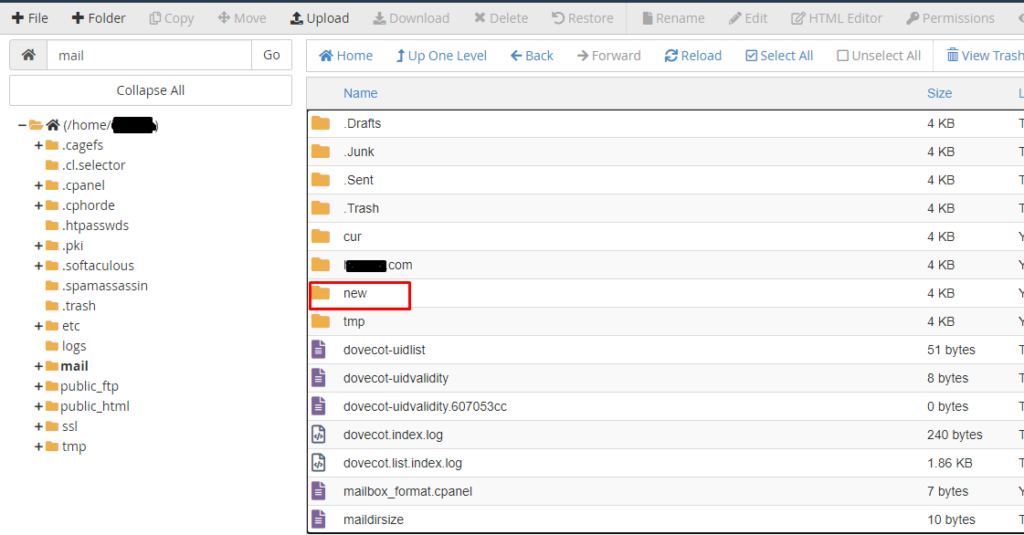Click the maildirsize file icon
Viewport: 1024px width, 535px height.
pyautogui.click(x=319, y=519)
